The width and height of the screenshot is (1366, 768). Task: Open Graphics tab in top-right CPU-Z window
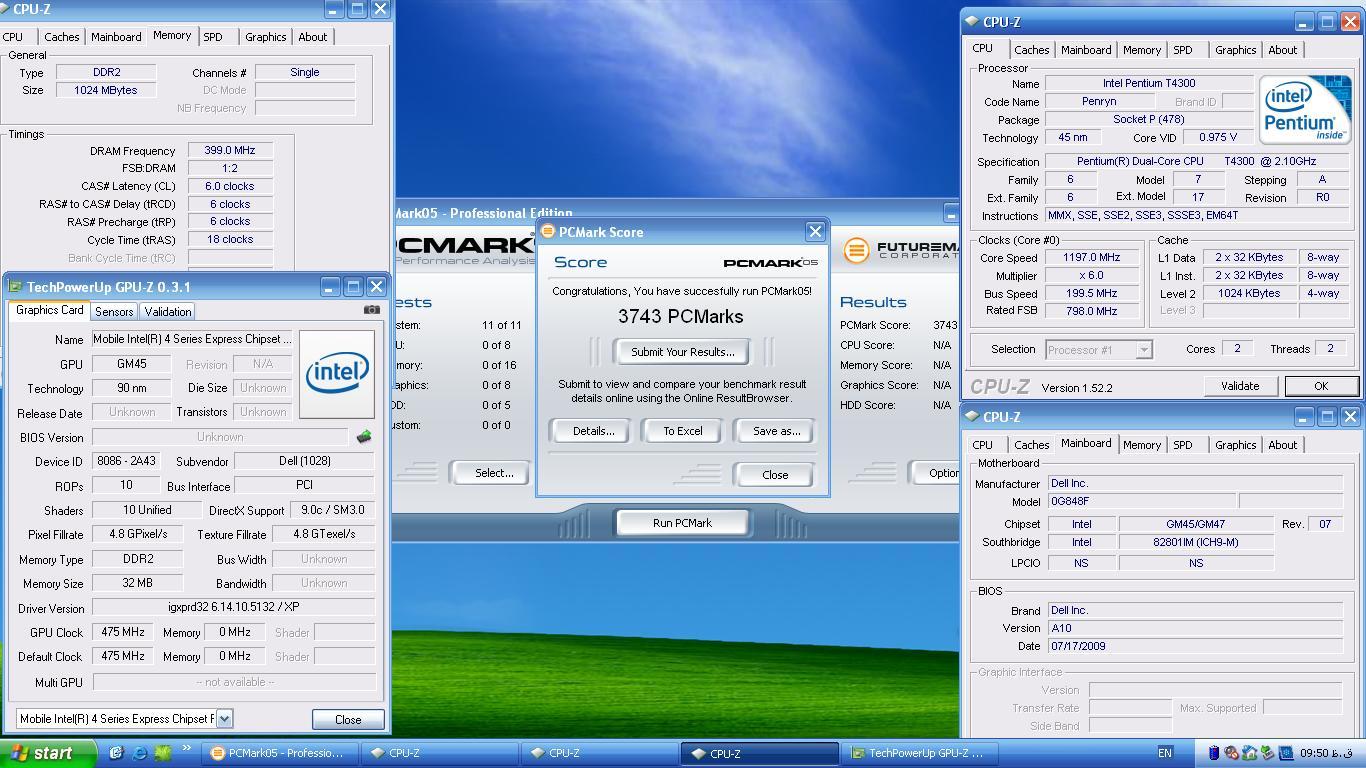coord(1235,50)
